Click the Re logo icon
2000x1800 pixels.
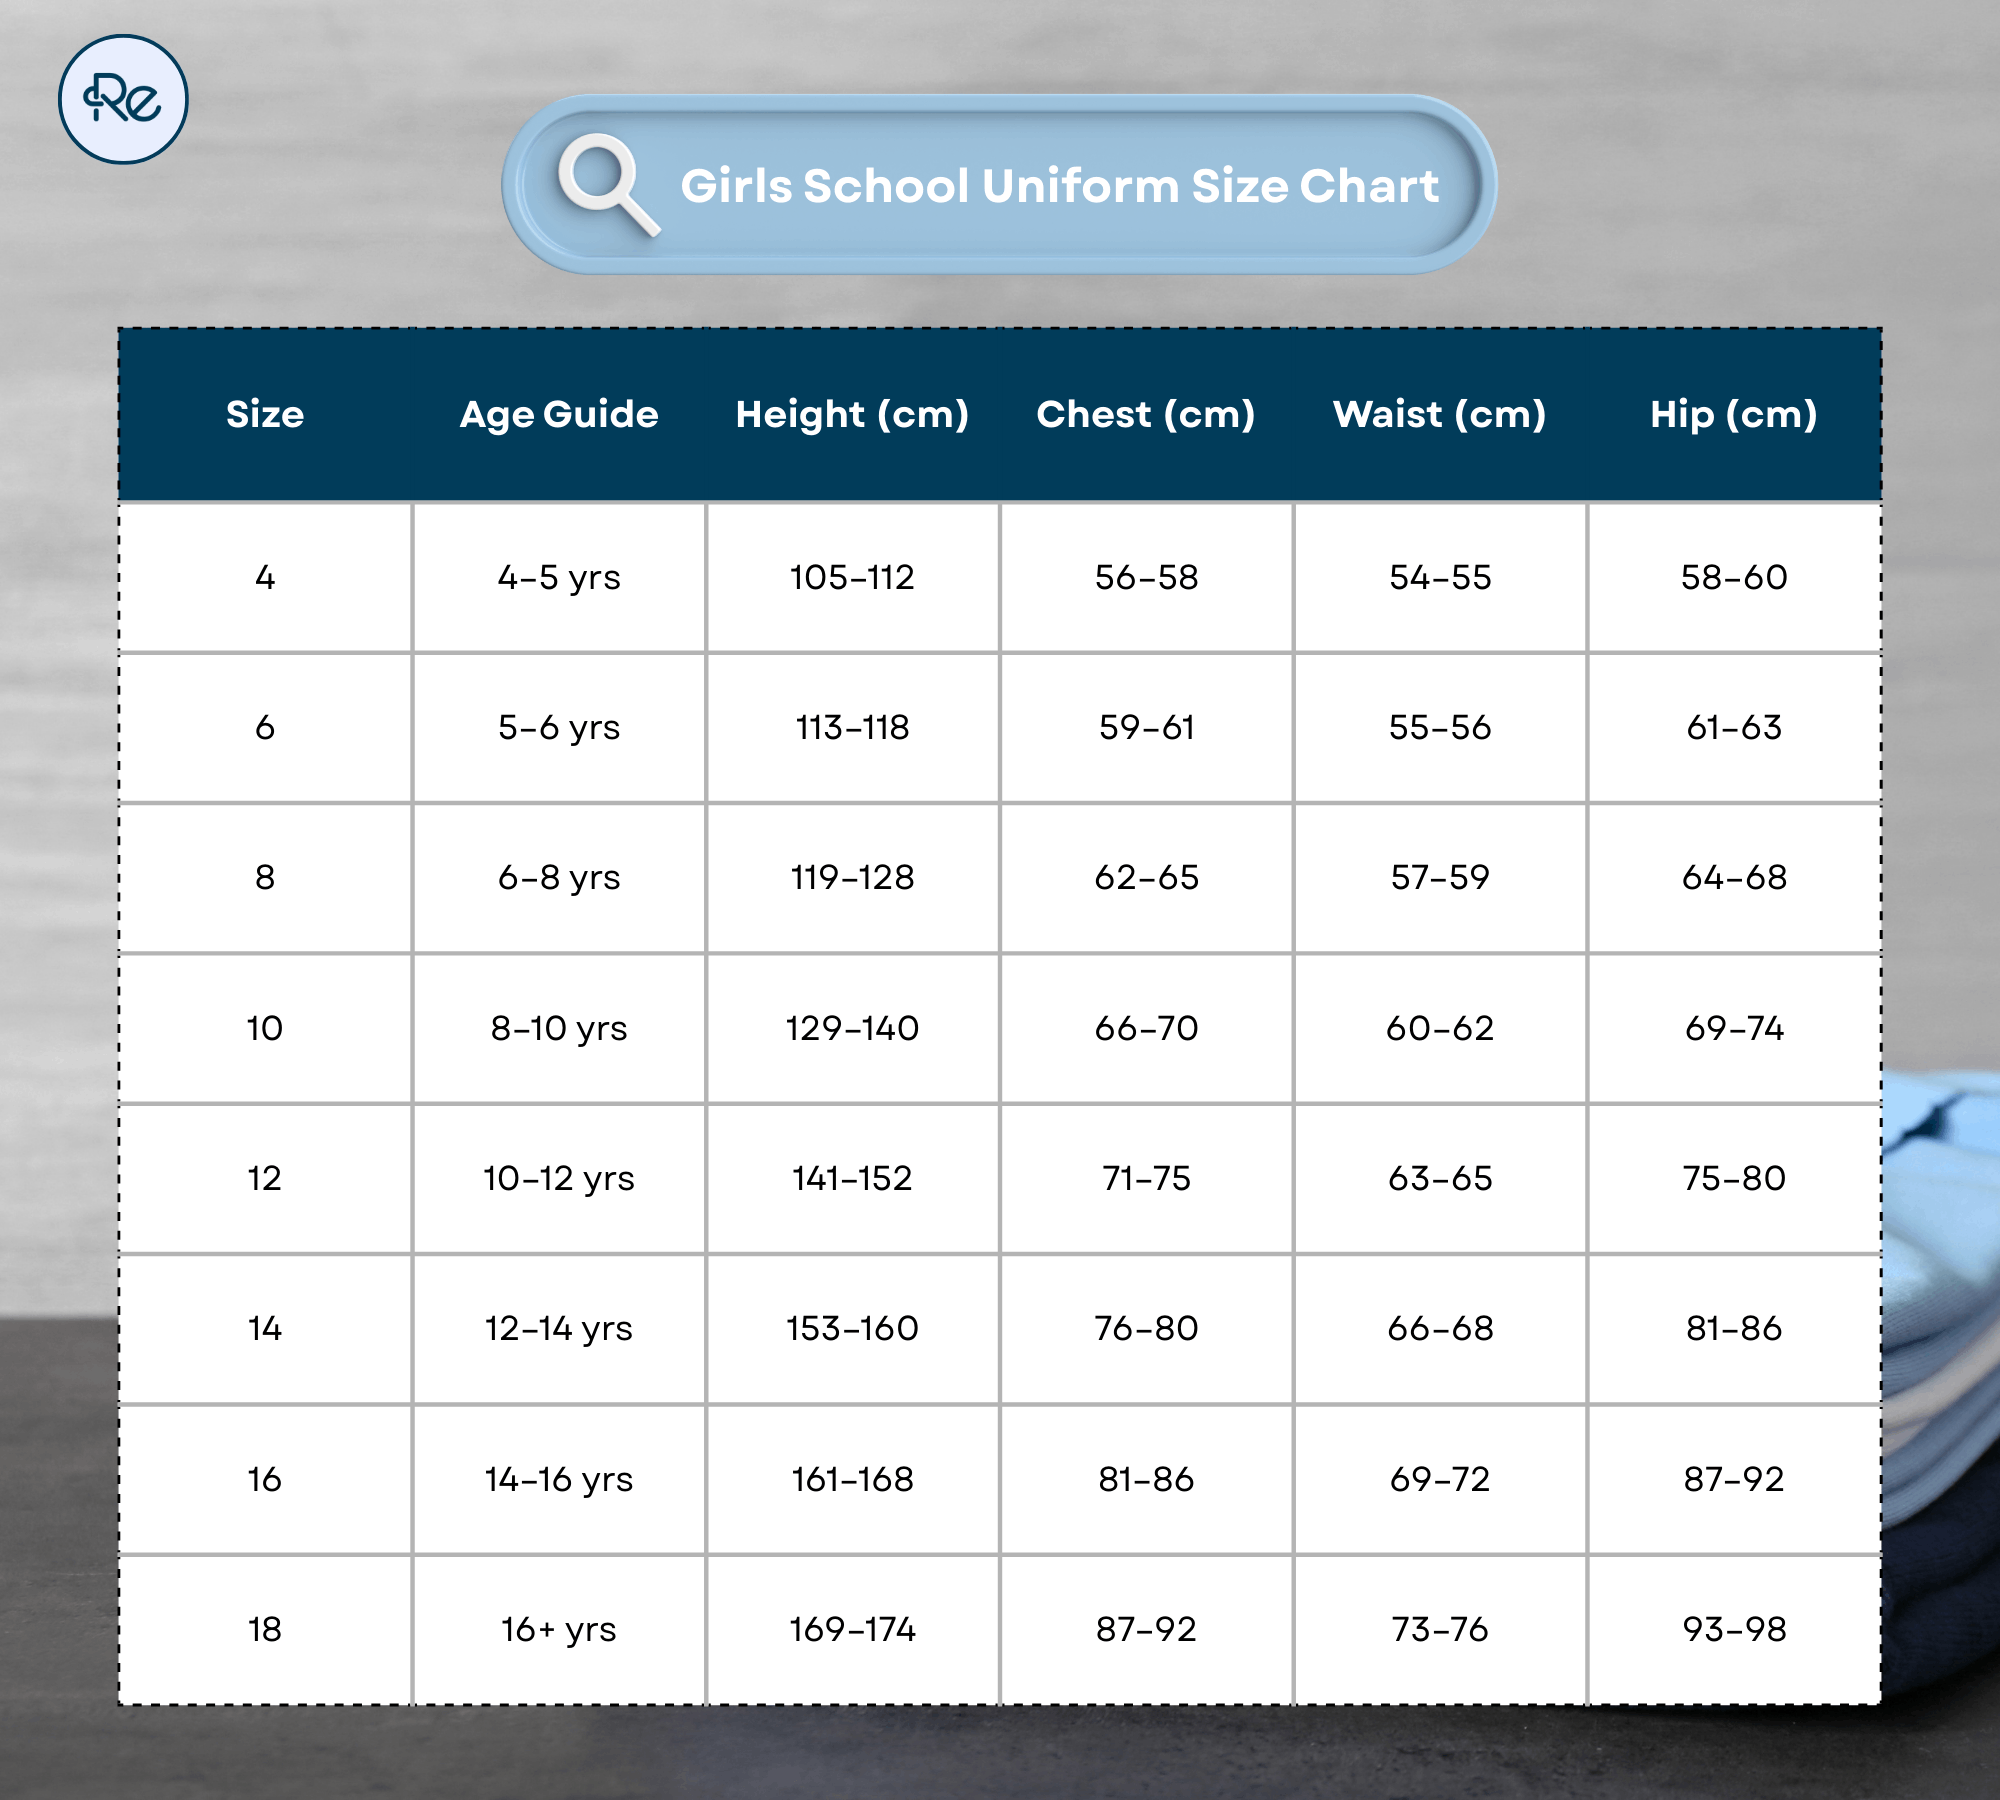[123, 100]
